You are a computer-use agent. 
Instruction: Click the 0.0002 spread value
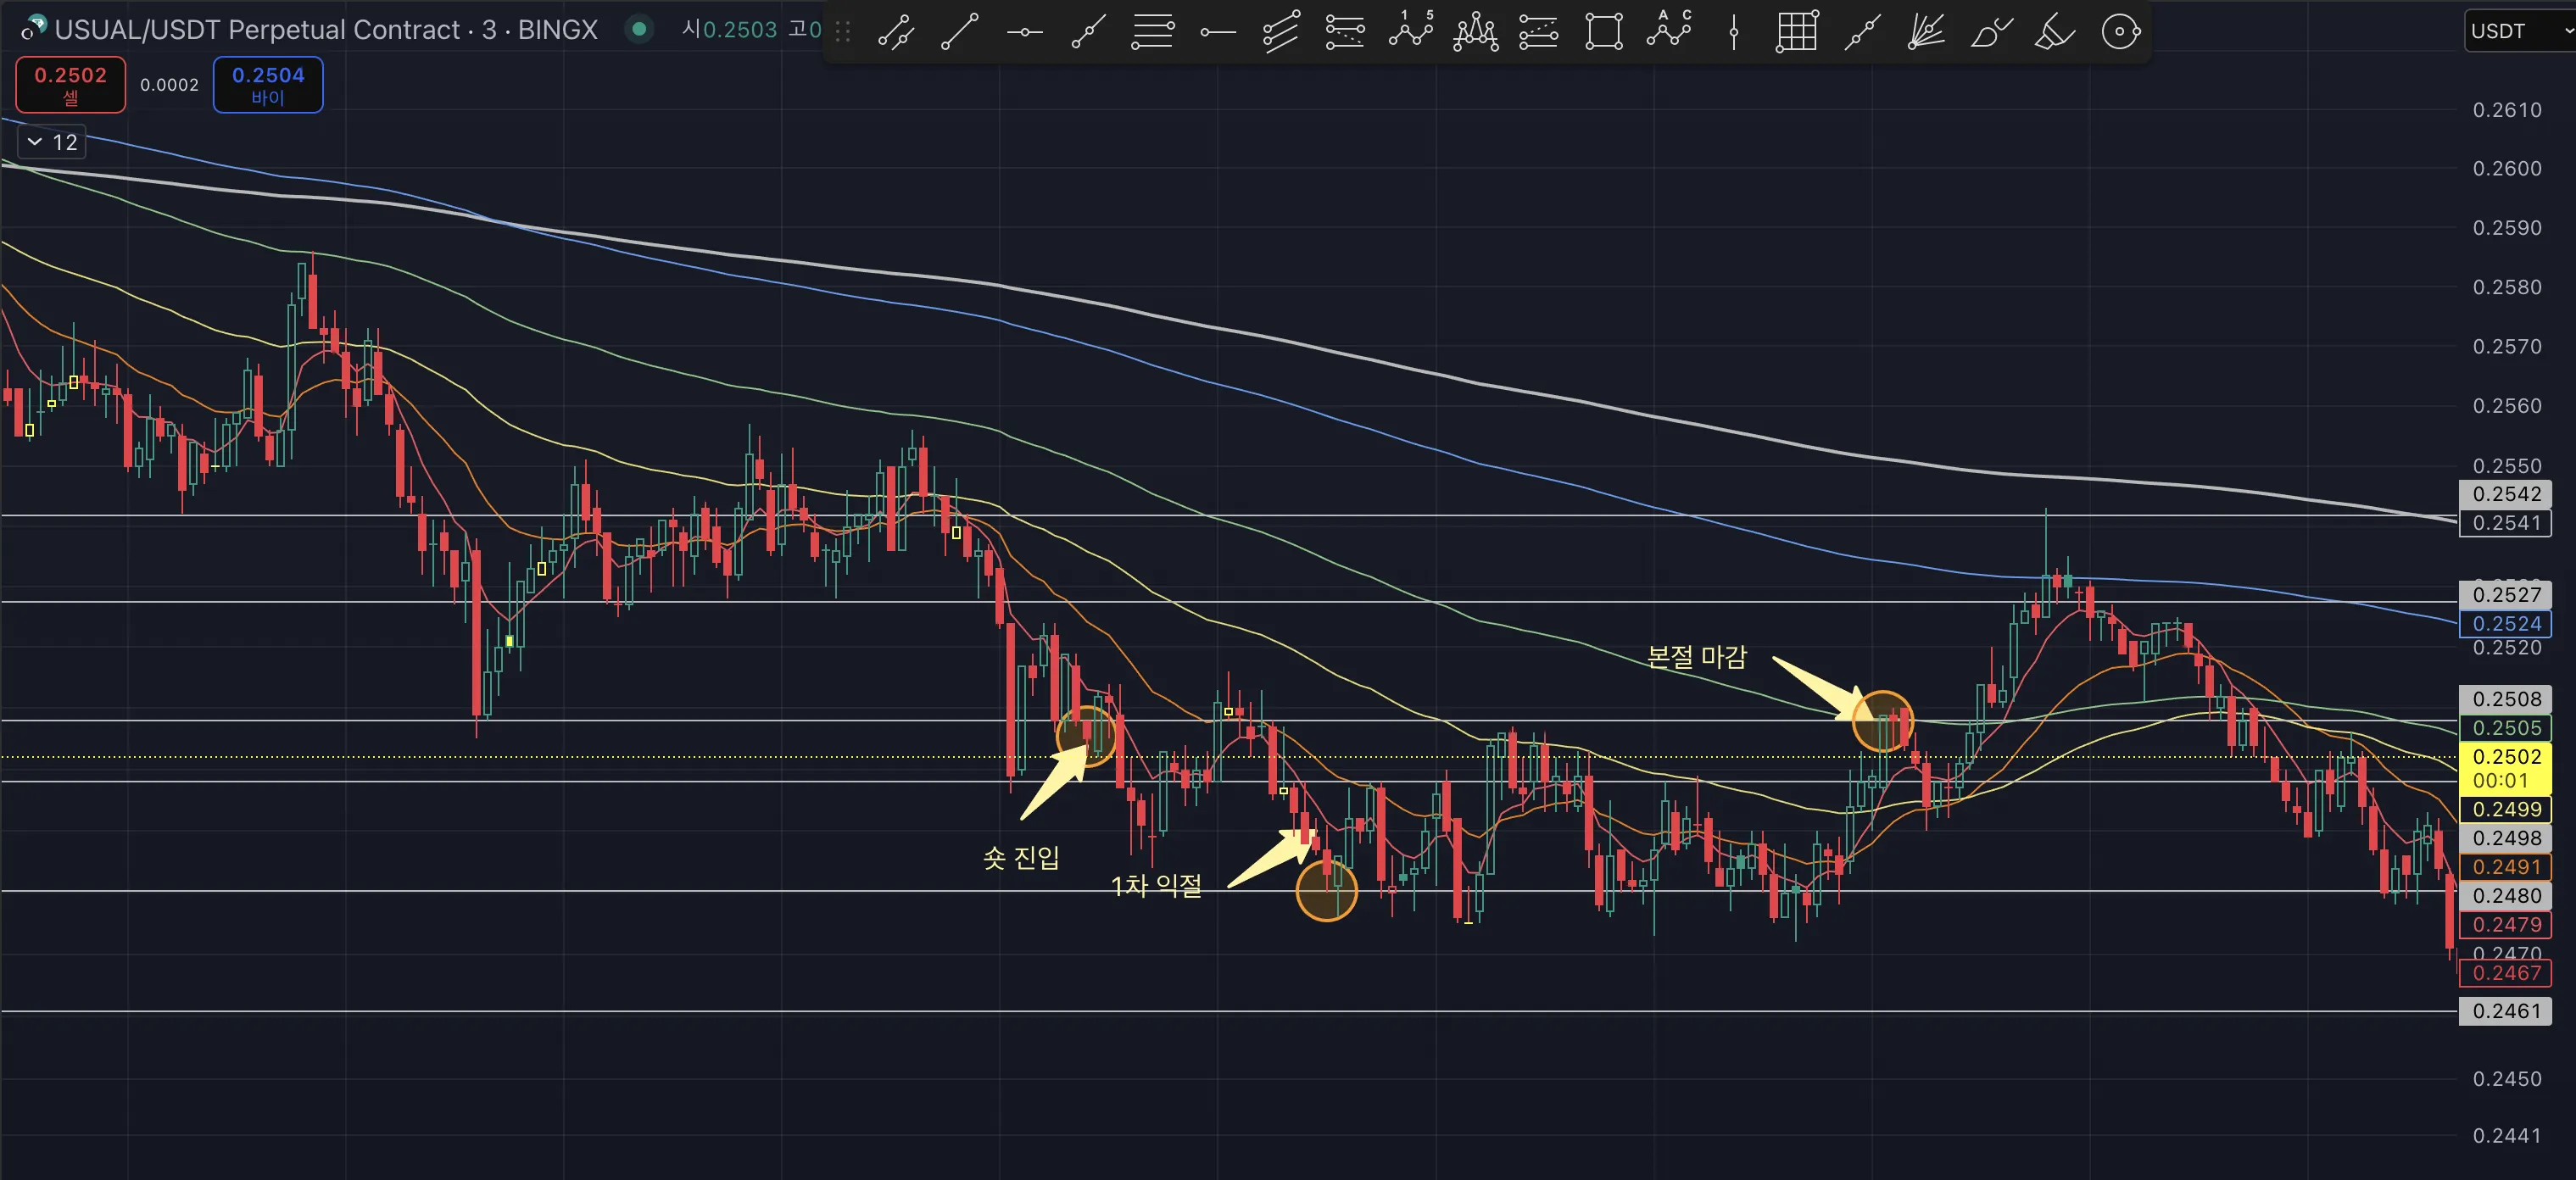tap(169, 85)
